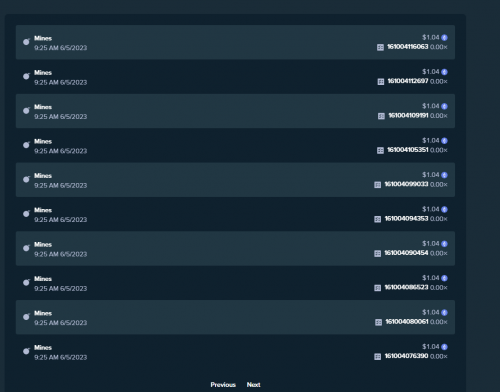This screenshot has height=392, width=500.
Task: Click the Mines label in bet 161004105351 row
Action: pyautogui.click(x=43, y=141)
